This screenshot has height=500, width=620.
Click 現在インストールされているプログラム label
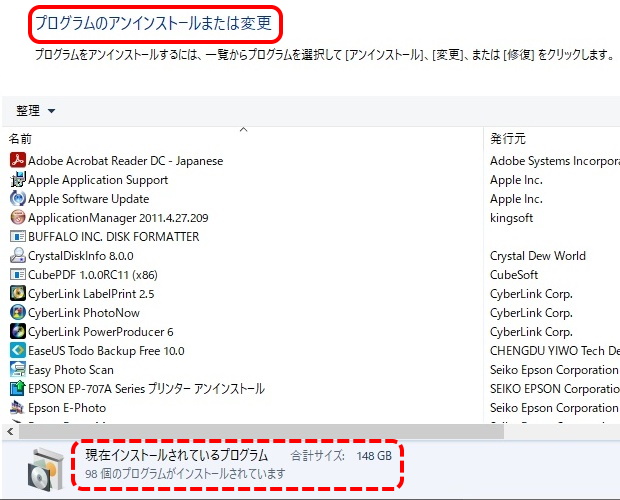tap(177, 455)
